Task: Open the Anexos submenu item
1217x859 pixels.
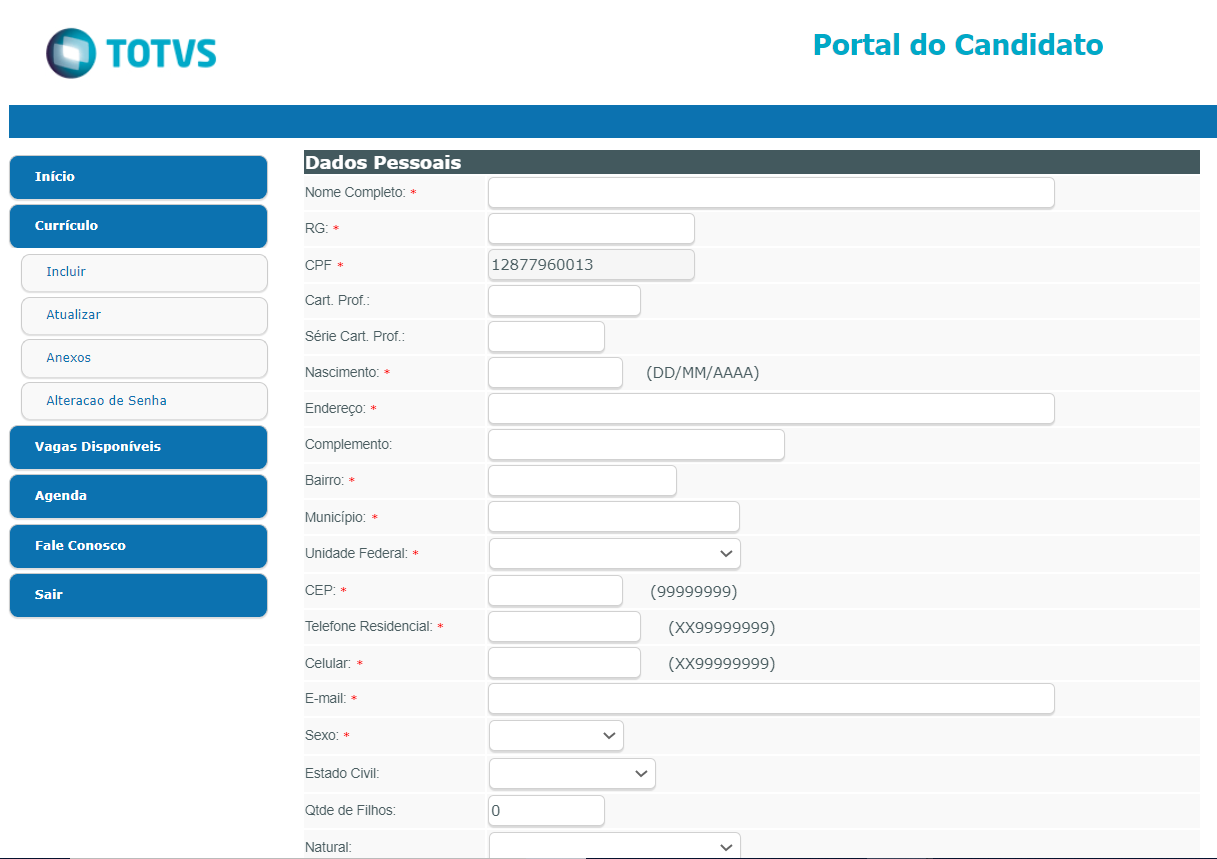Action: (x=144, y=358)
